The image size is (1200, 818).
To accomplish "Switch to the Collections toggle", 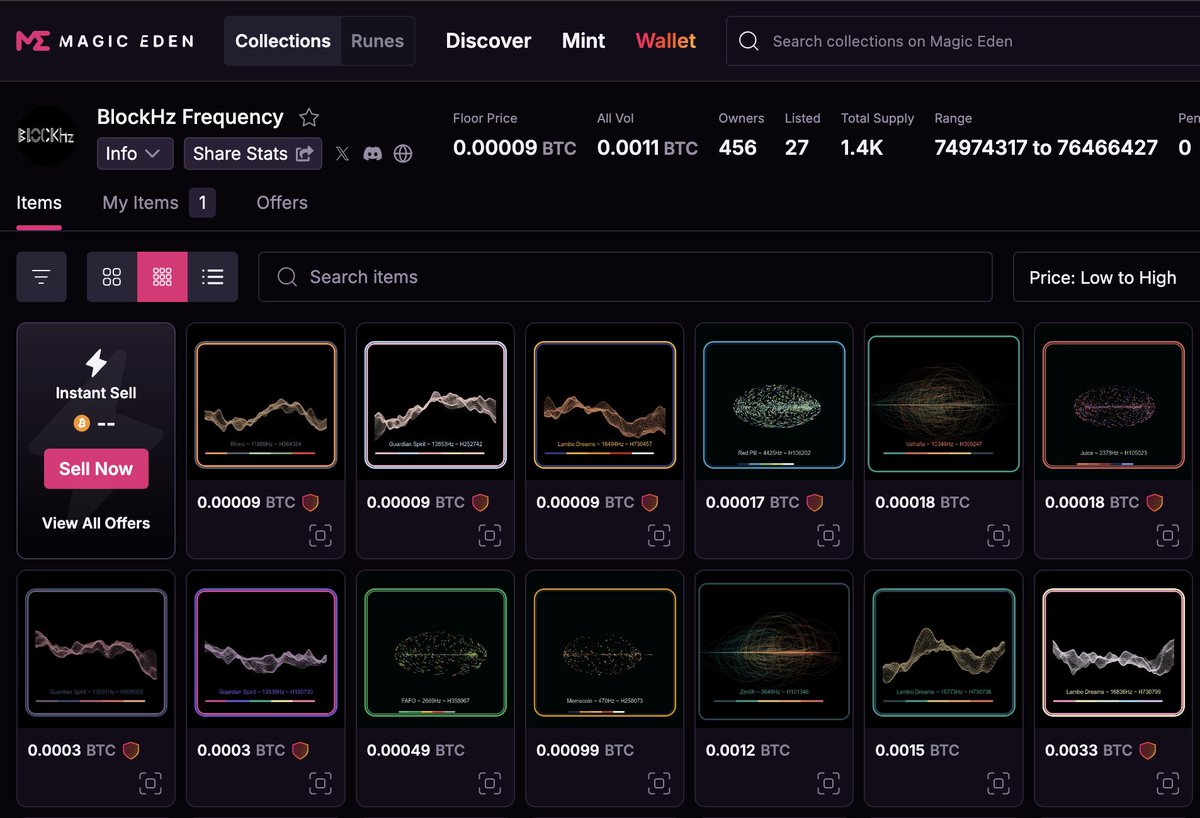I will pyautogui.click(x=283, y=41).
